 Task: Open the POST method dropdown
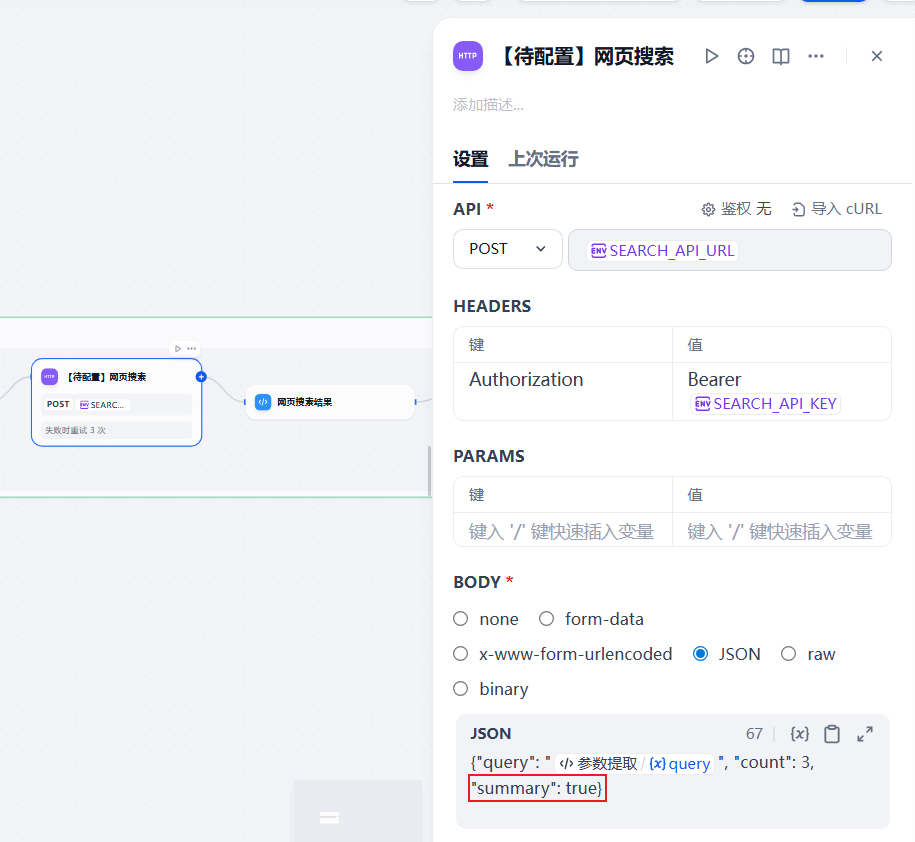coord(508,249)
